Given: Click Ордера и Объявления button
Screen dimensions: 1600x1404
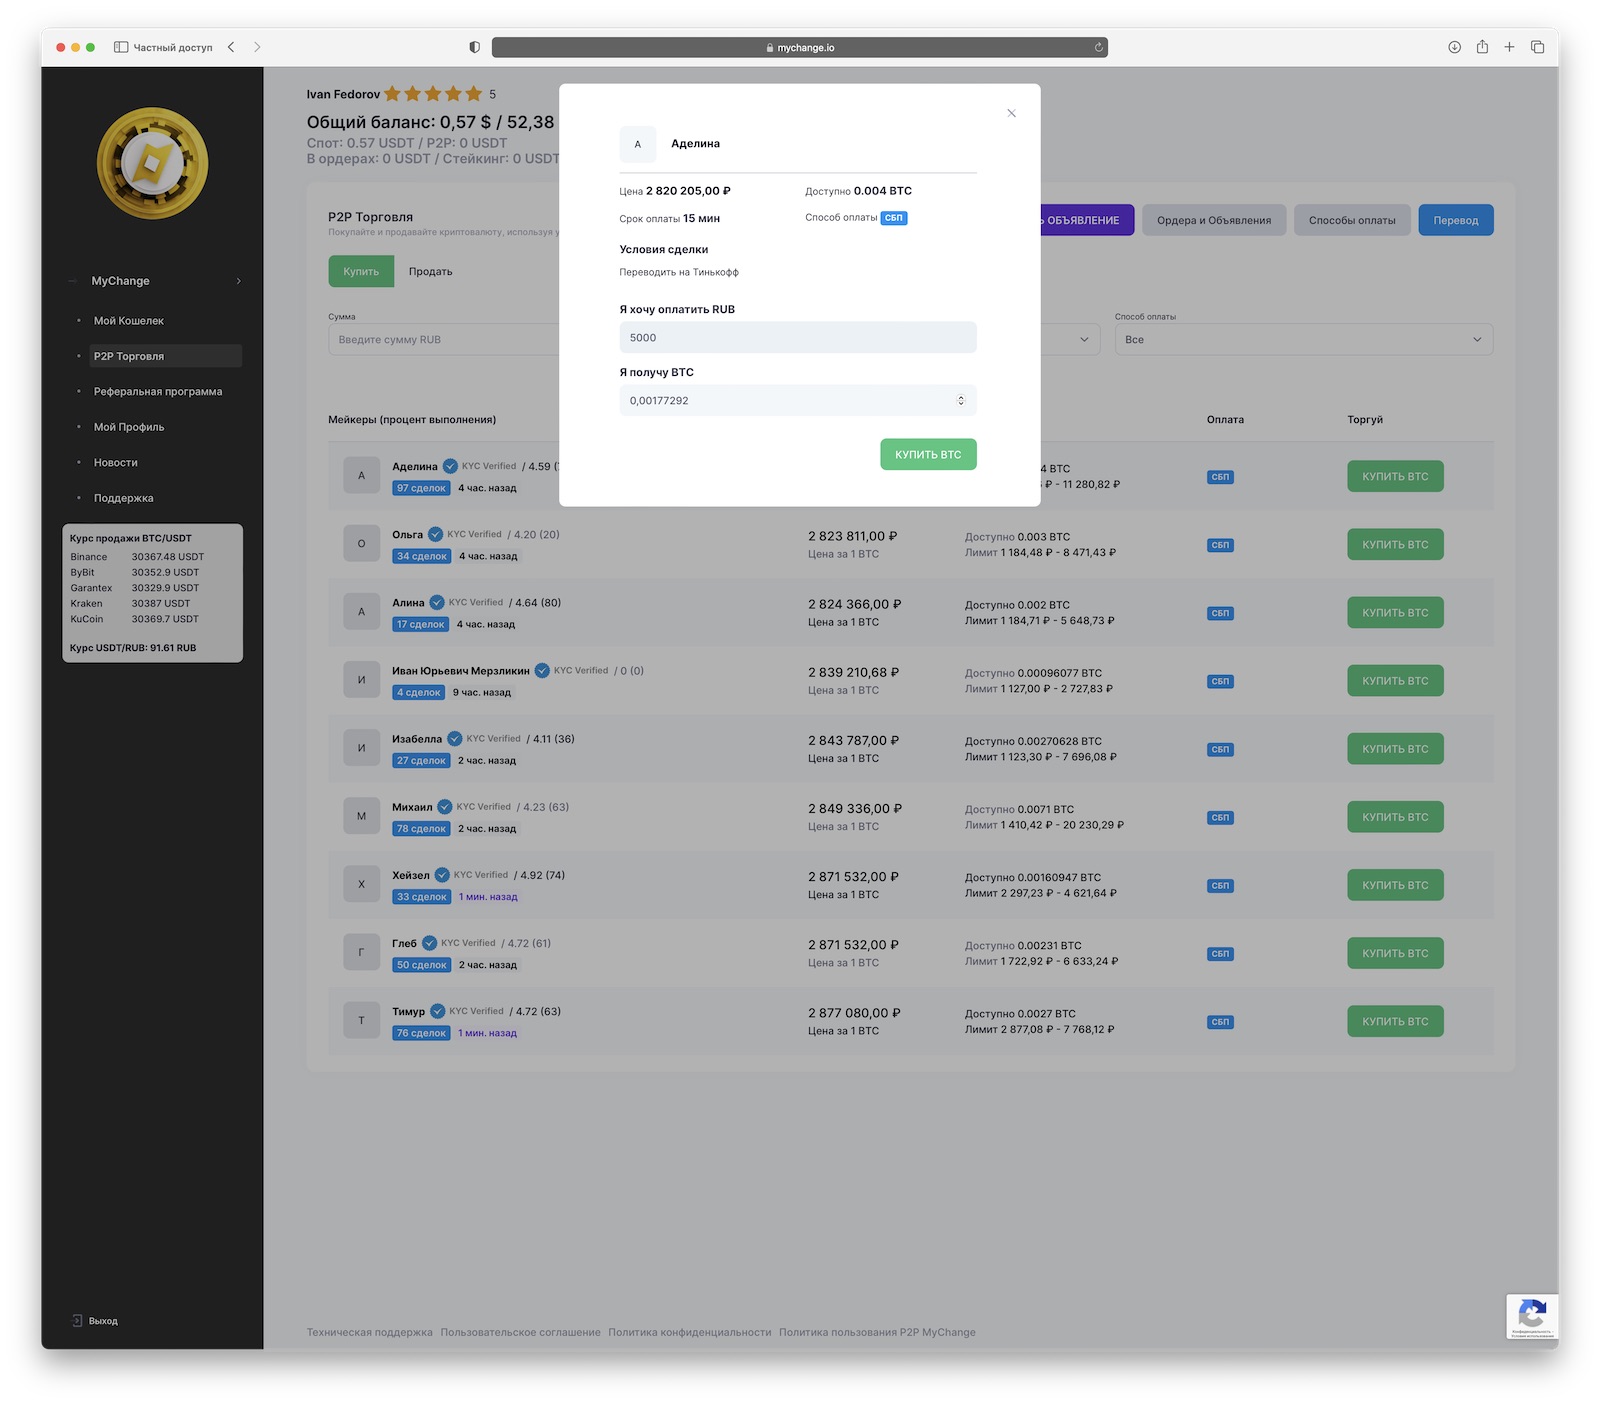Looking at the screenshot, I should click(x=1214, y=221).
